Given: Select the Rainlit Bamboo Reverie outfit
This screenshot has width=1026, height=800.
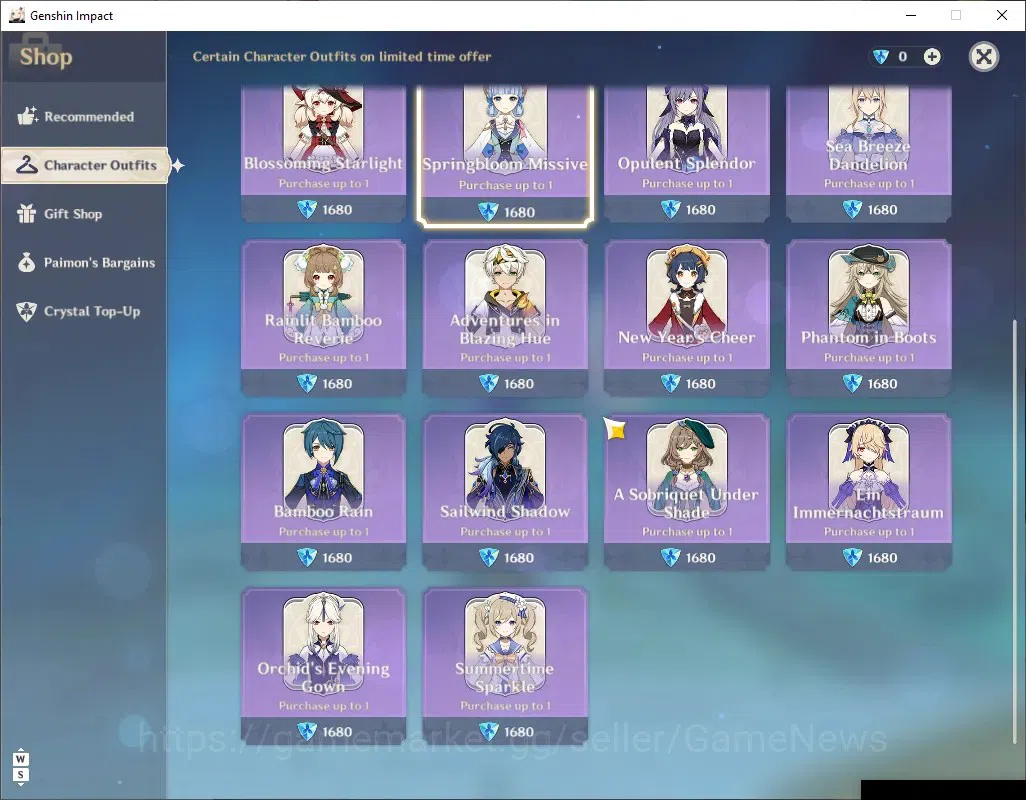Looking at the screenshot, I should pos(323,318).
